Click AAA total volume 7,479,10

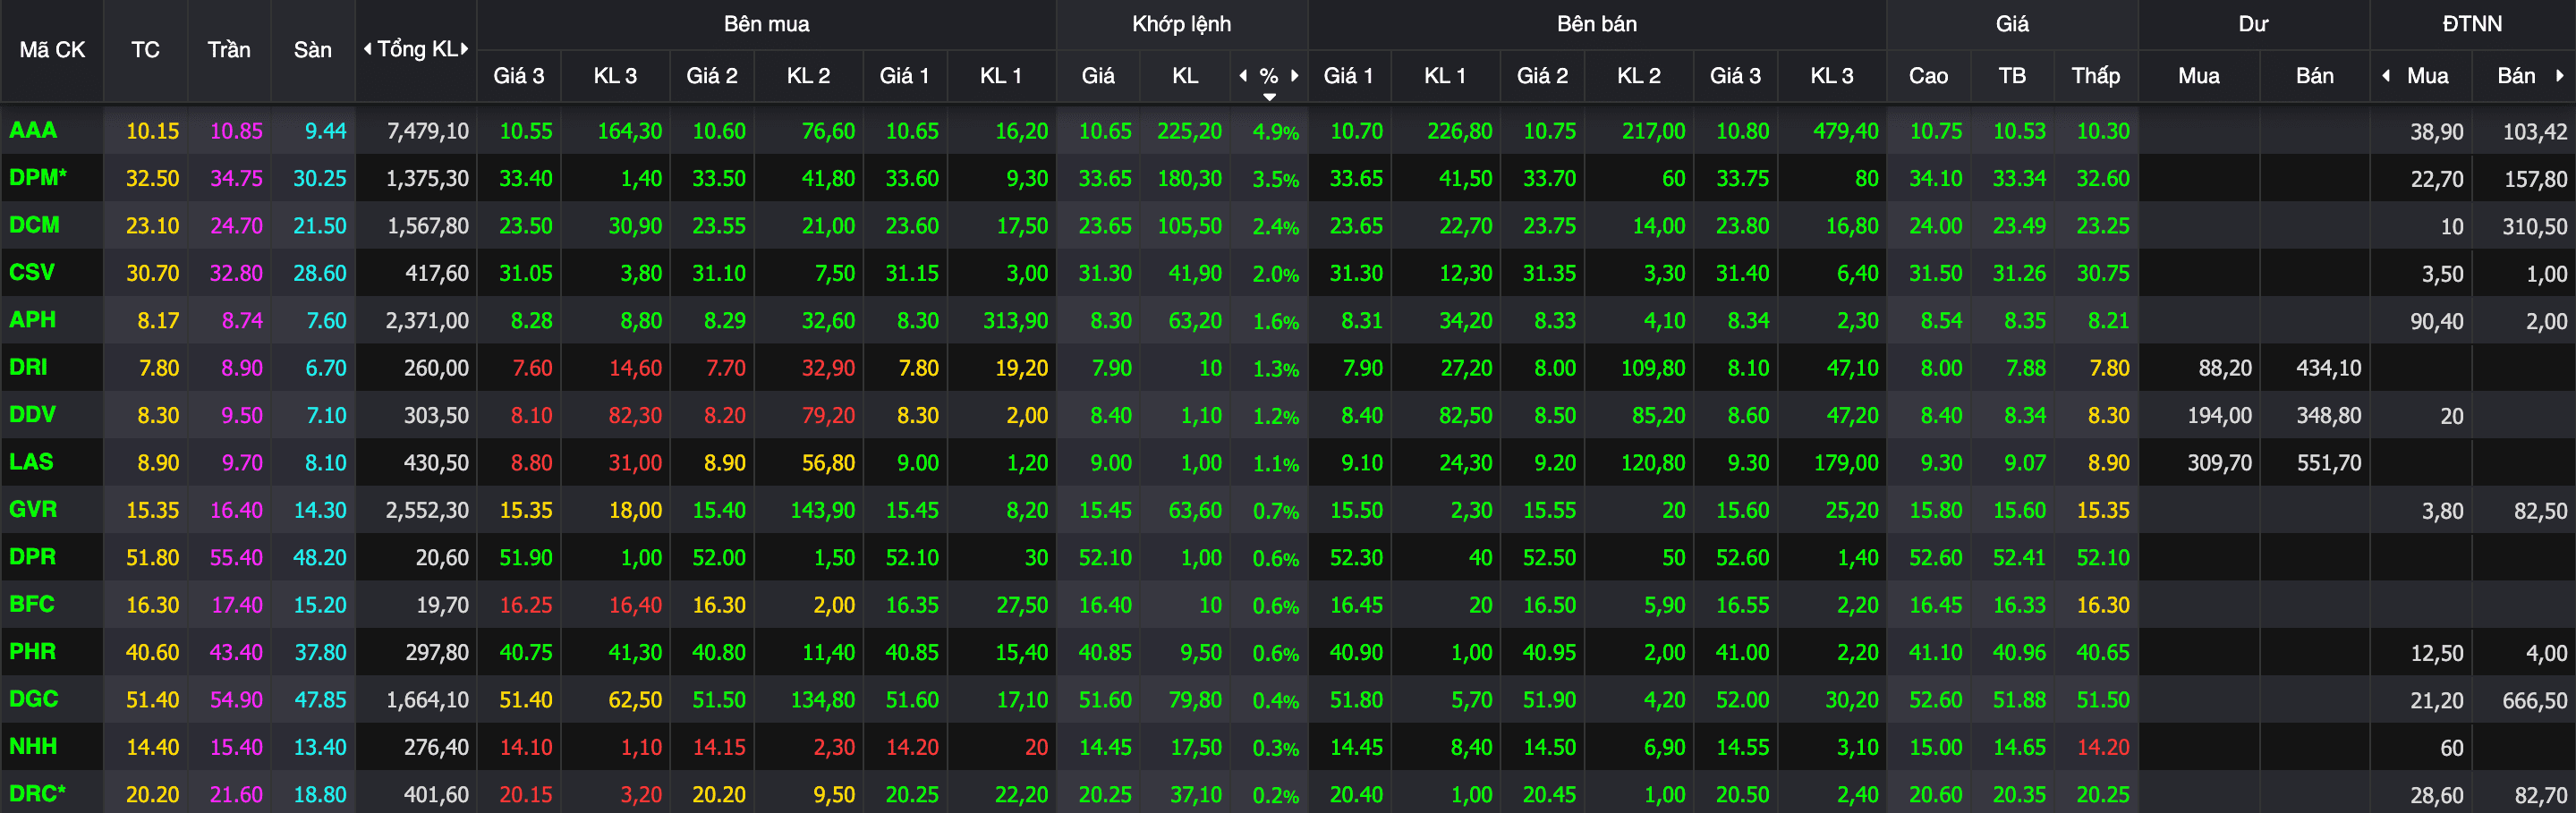pos(427,131)
